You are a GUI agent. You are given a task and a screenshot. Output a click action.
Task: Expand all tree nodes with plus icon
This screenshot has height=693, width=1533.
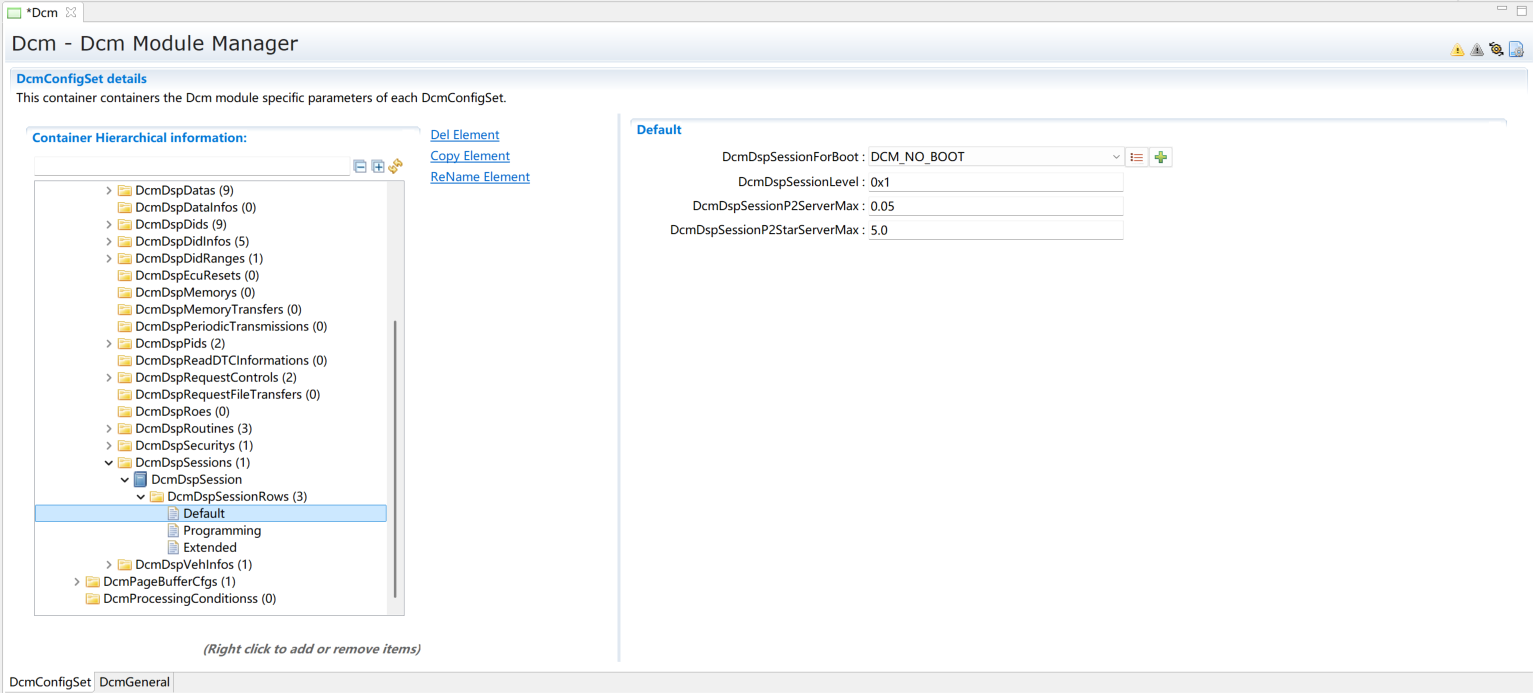(378, 167)
